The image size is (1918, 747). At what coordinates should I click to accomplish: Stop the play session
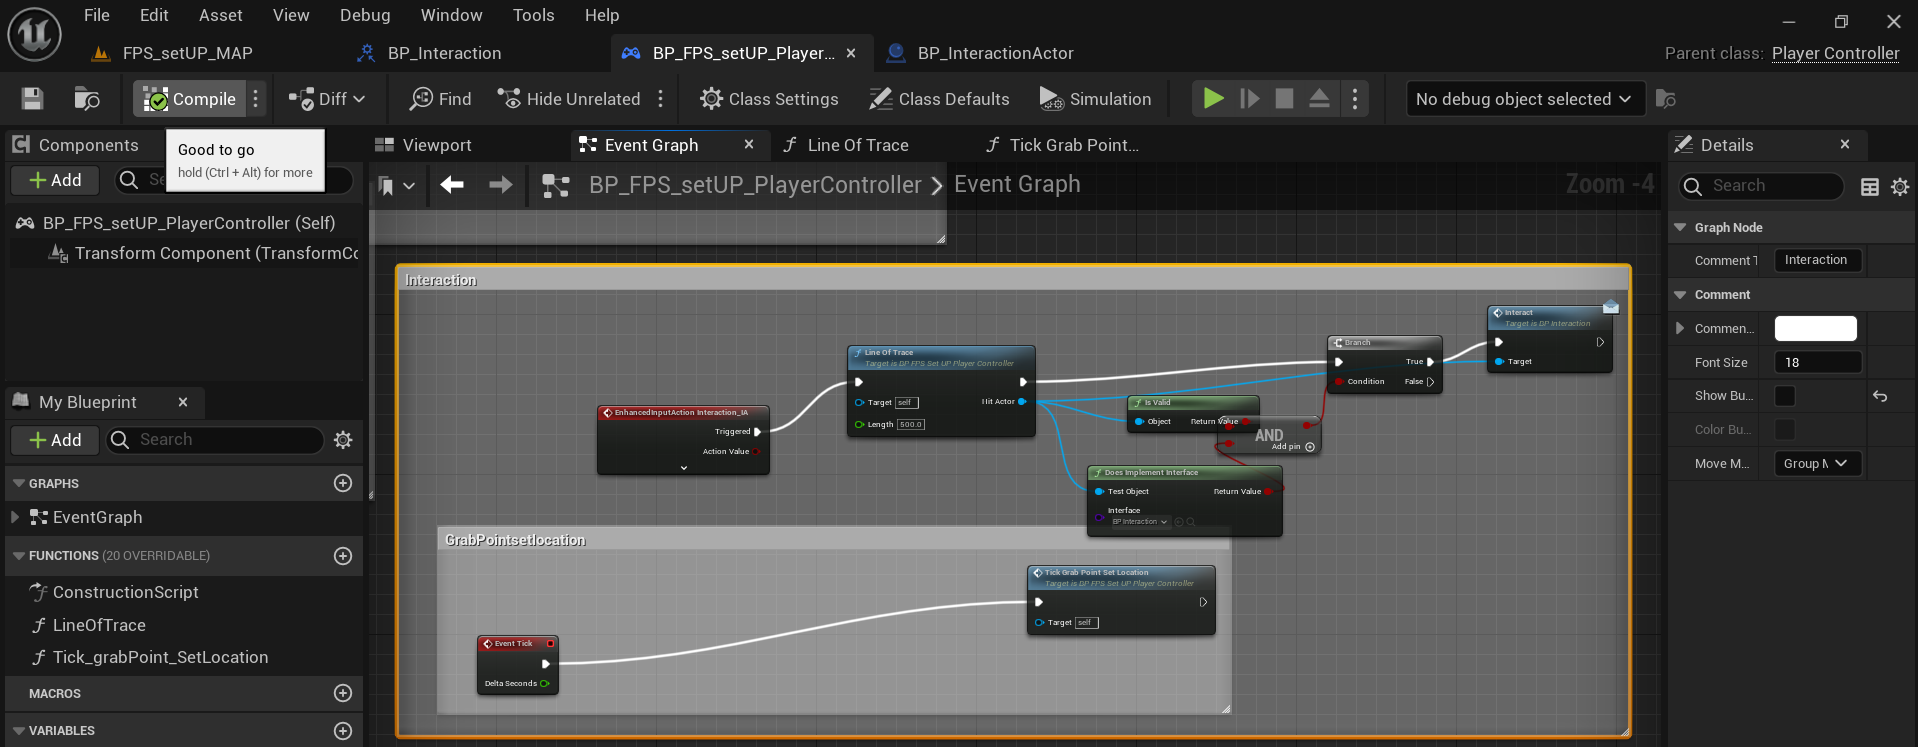coord(1285,98)
